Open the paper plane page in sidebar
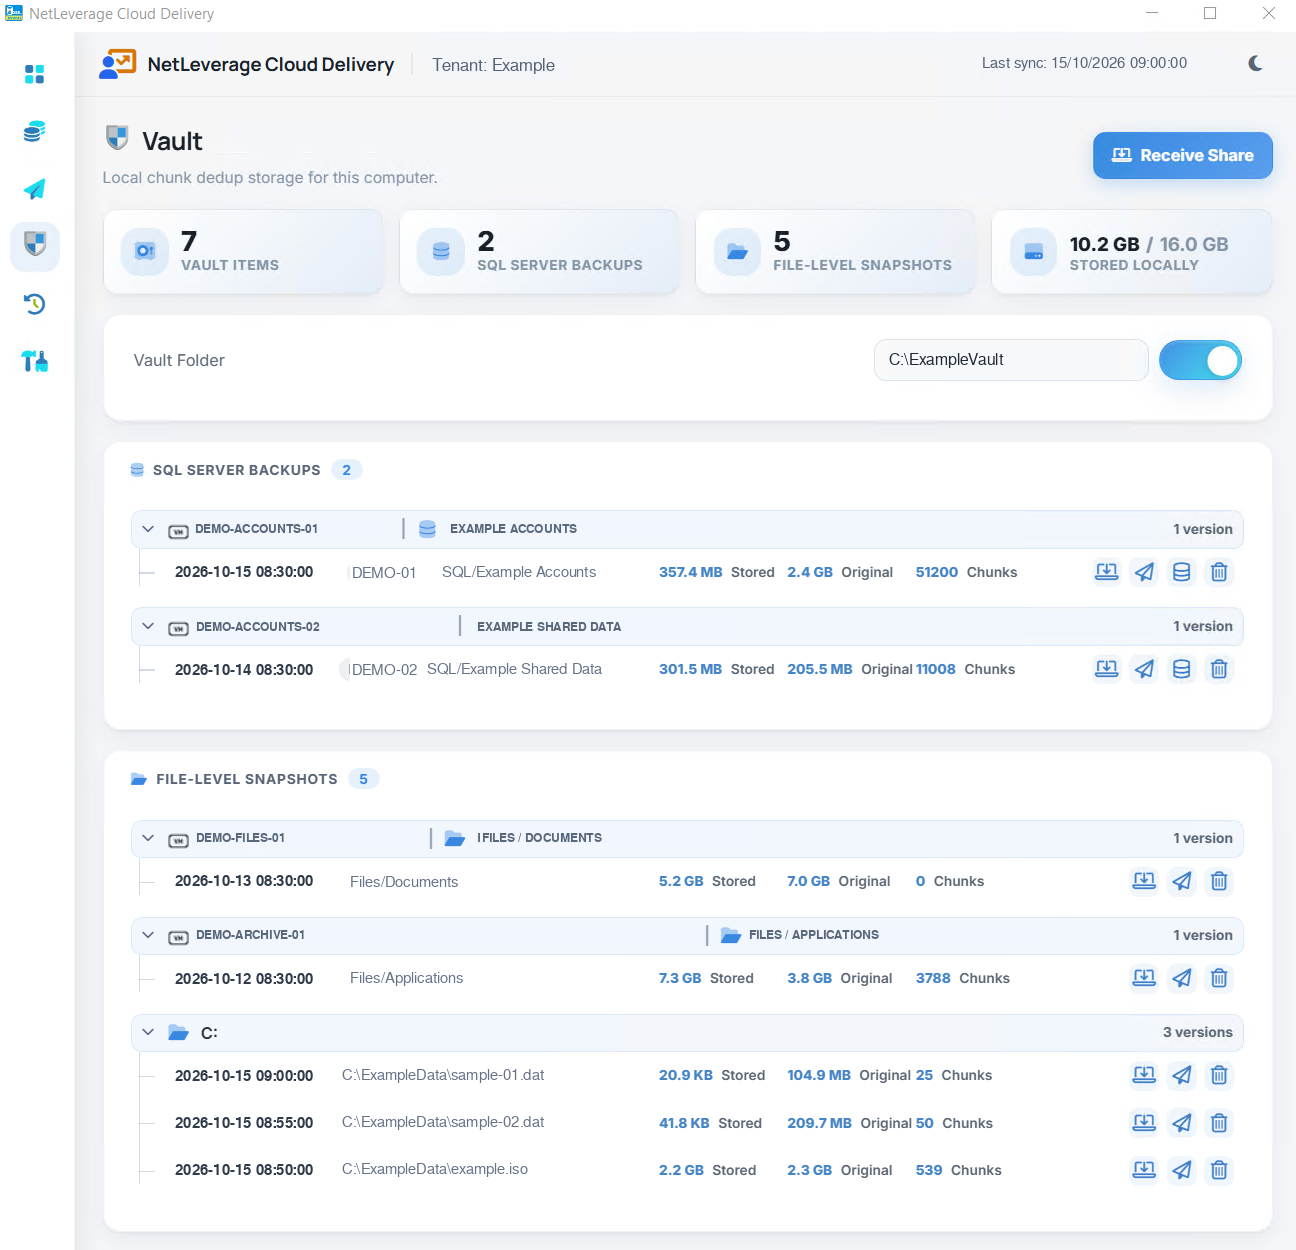The width and height of the screenshot is (1296, 1250). pos(35,189)
